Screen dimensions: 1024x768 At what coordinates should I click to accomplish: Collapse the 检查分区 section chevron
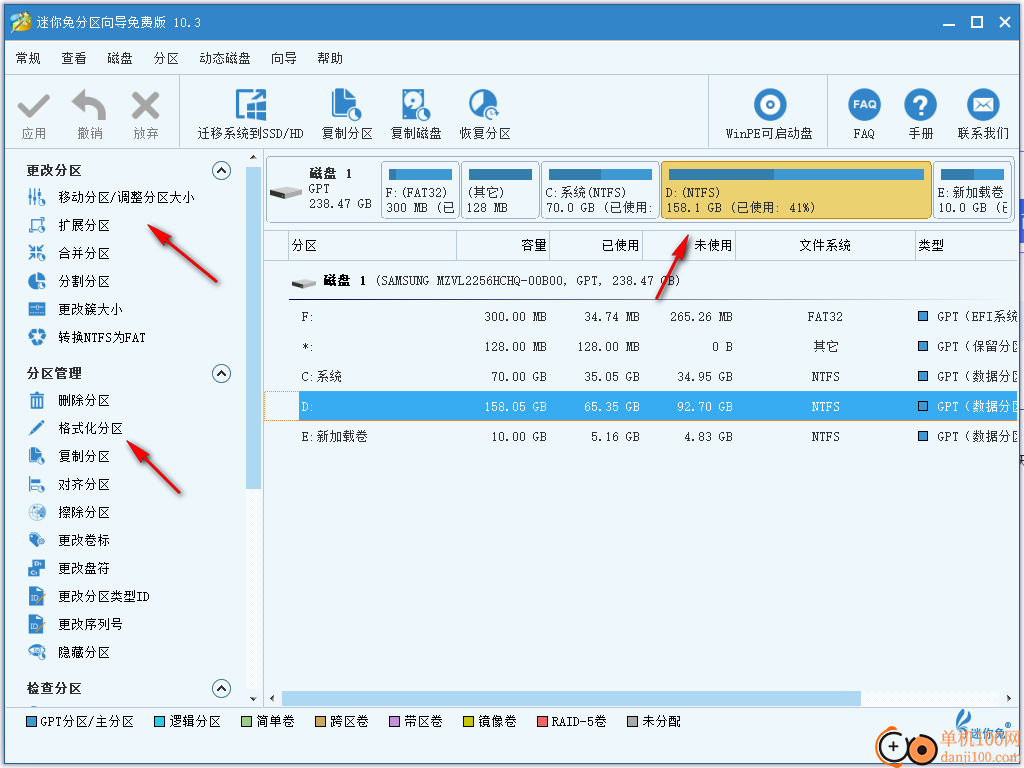[x=221, y=688]
